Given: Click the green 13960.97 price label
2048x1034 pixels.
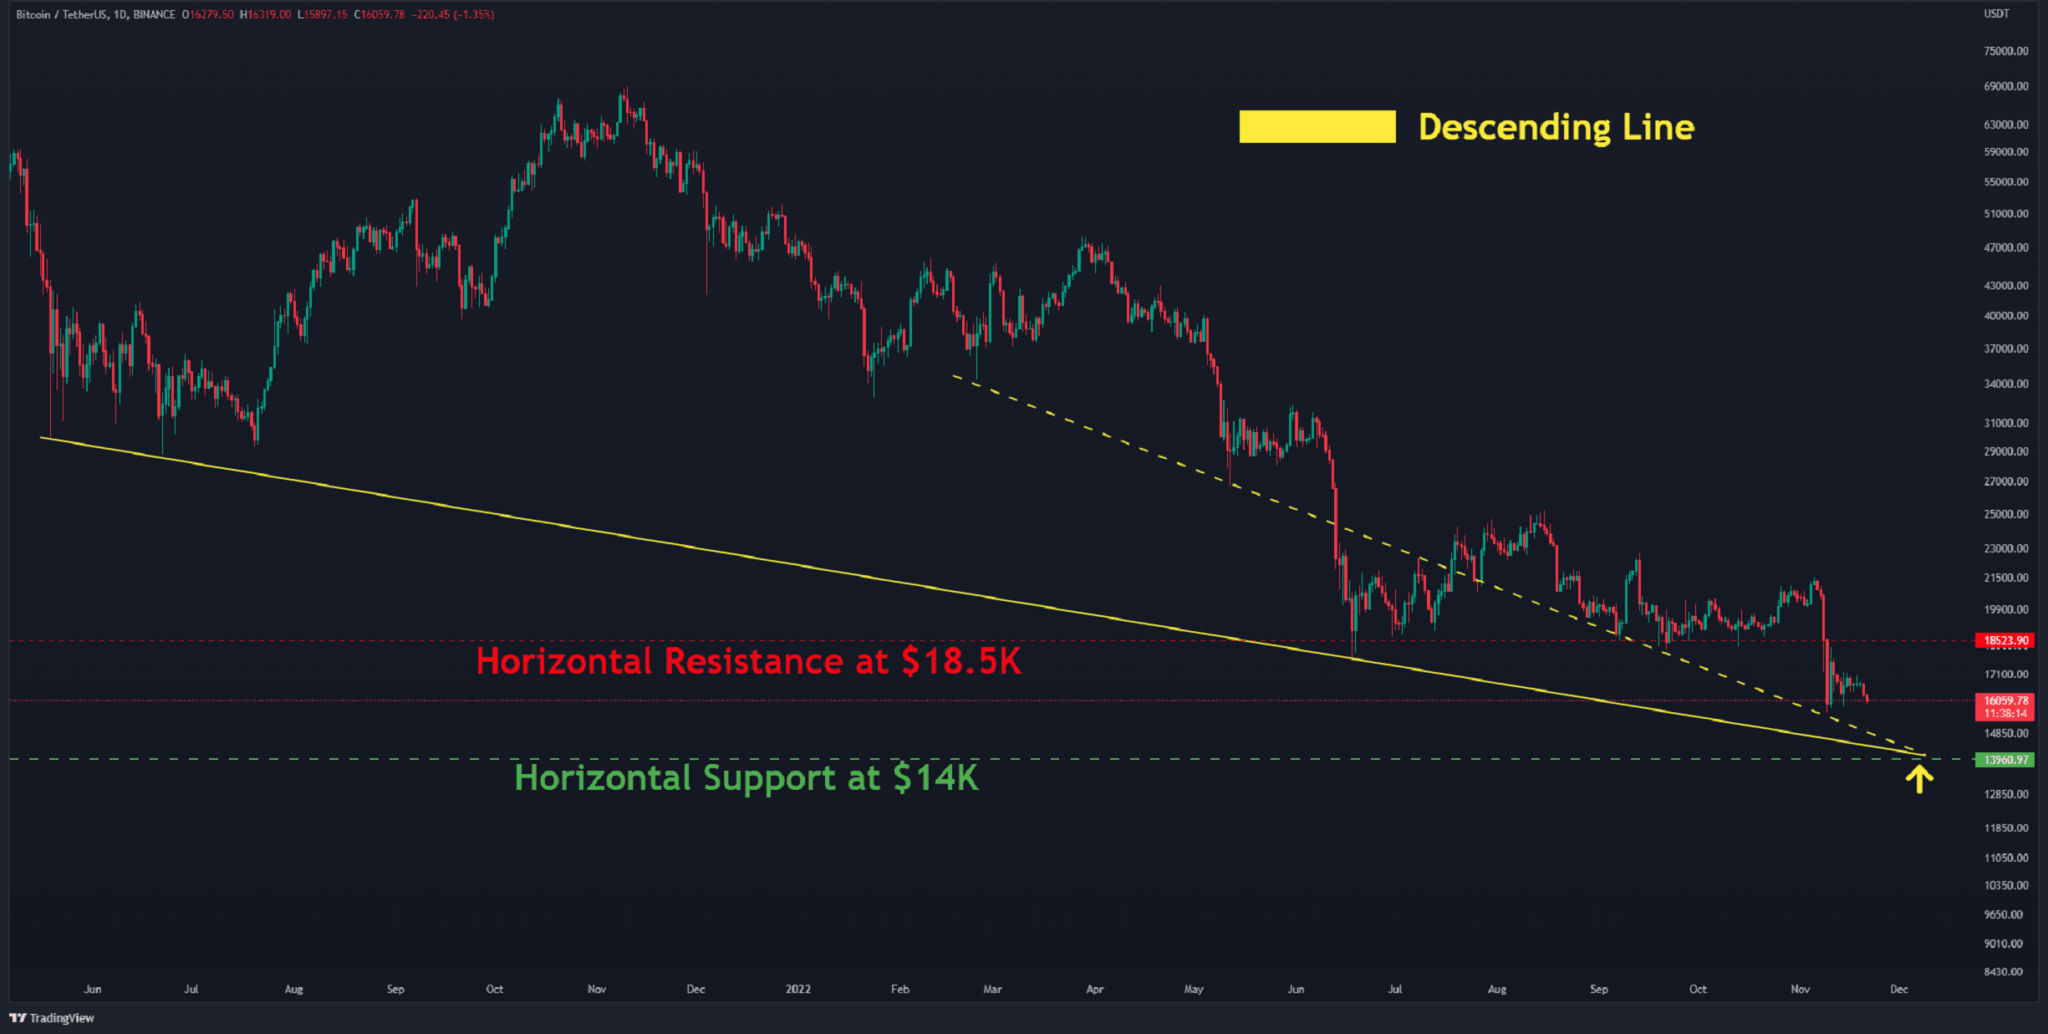Looking at the screenshot, I should click(x=2005, y=760).
